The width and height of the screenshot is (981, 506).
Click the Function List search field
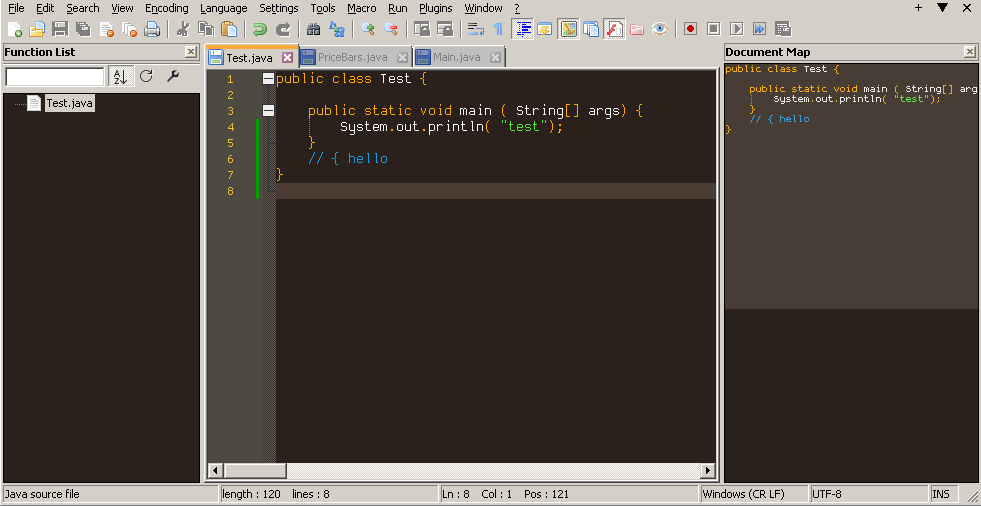pyautogui.click(x=55, y=76)
